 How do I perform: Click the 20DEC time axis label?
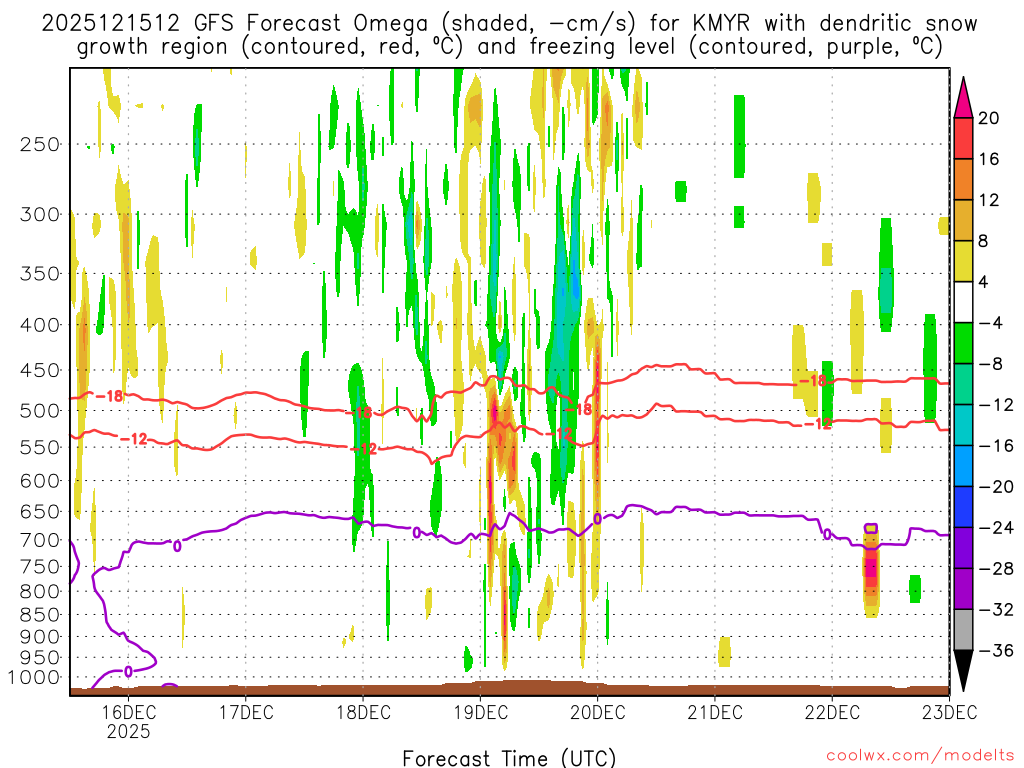tap(598, 712)
